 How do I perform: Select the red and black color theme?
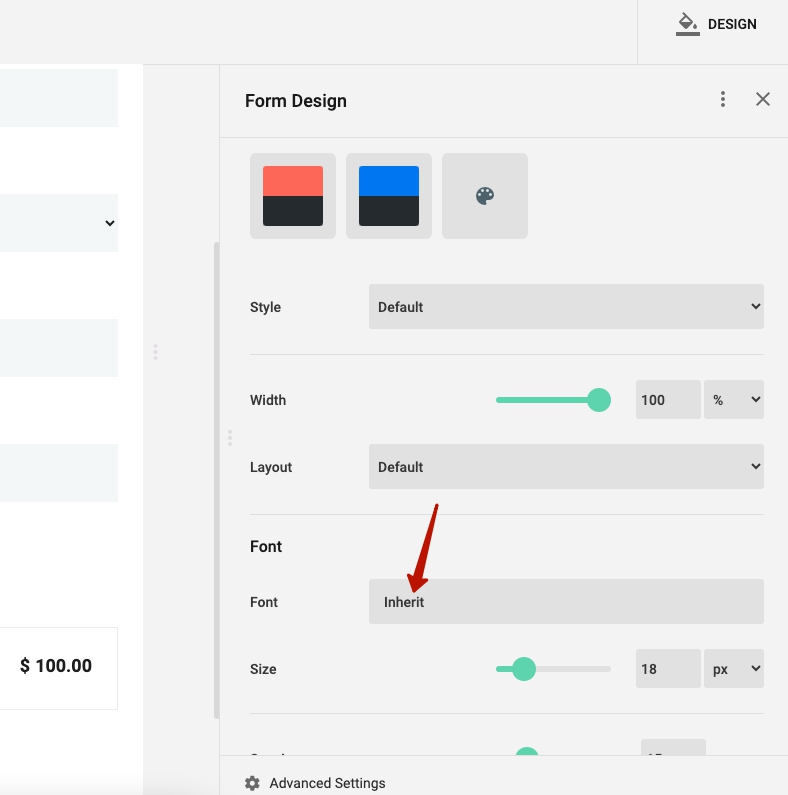tap(293, 196)
